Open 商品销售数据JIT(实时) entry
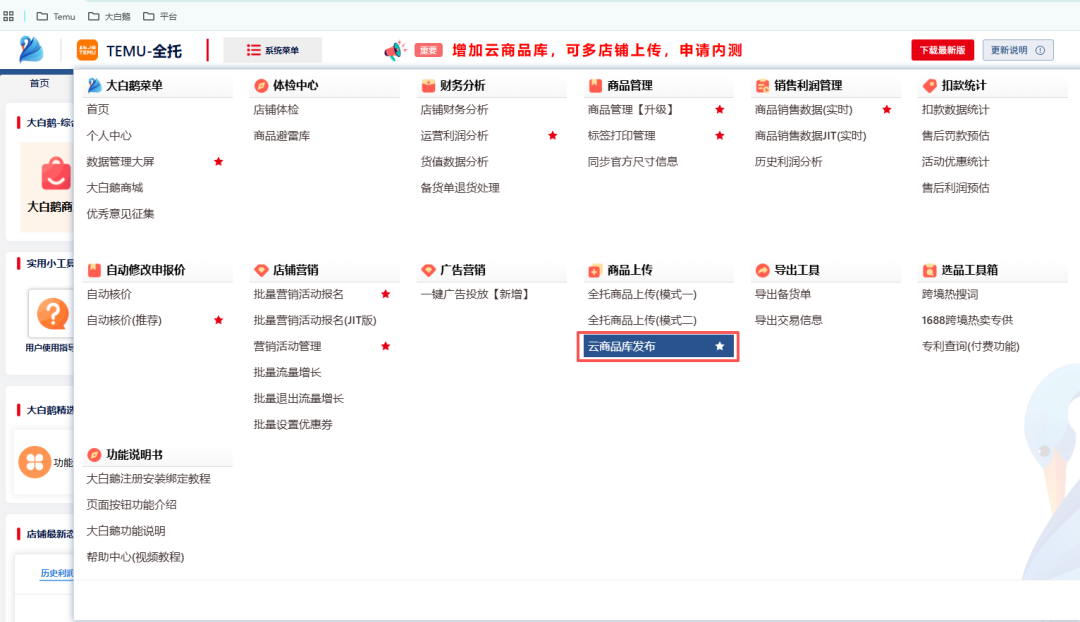The image size is (1080, 622). coord(810,136)
